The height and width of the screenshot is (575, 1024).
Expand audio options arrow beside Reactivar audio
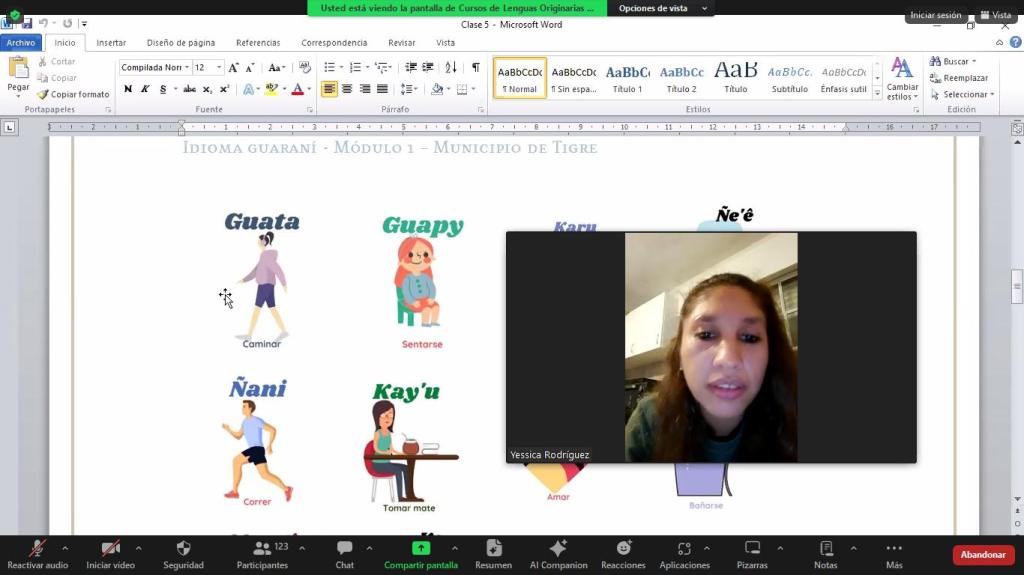tap(65, 548)
